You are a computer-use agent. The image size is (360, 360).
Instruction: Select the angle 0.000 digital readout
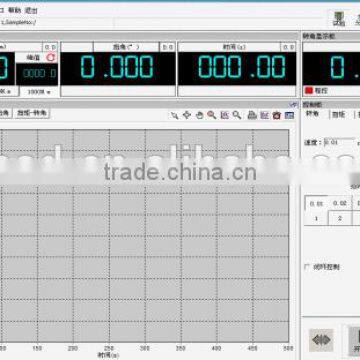pyautogui.click(x=118, y=68)
